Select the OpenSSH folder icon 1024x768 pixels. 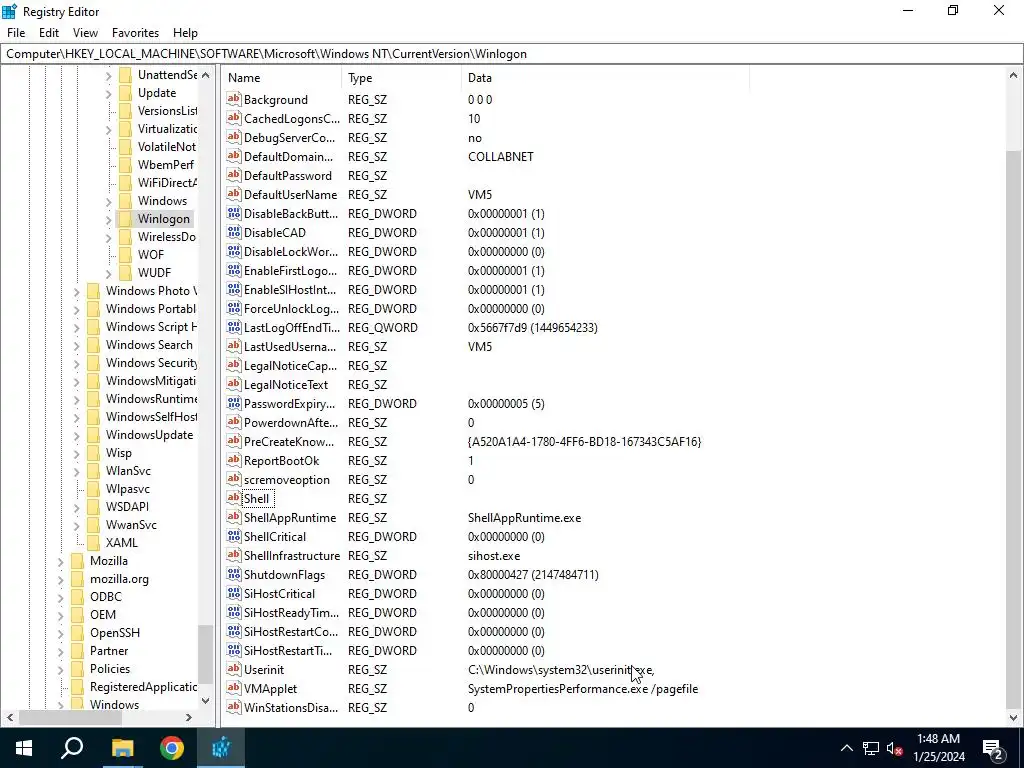click(x=78, y=633)
